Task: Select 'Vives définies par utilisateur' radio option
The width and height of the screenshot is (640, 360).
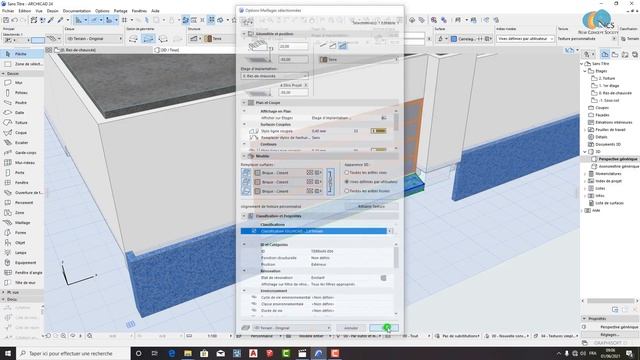Action: (347, 182)
